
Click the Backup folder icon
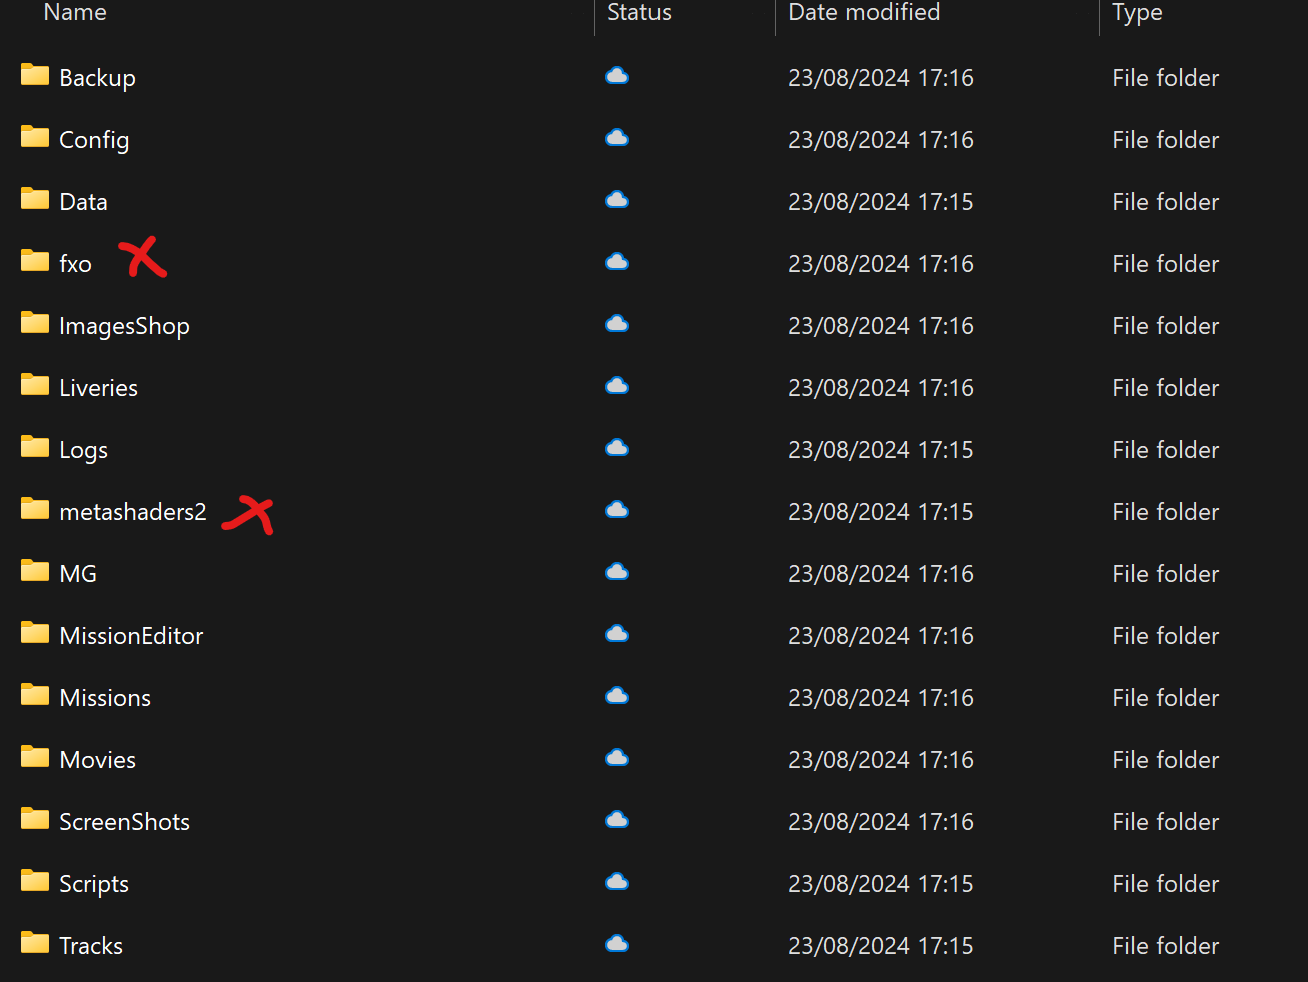coord(35,75)
